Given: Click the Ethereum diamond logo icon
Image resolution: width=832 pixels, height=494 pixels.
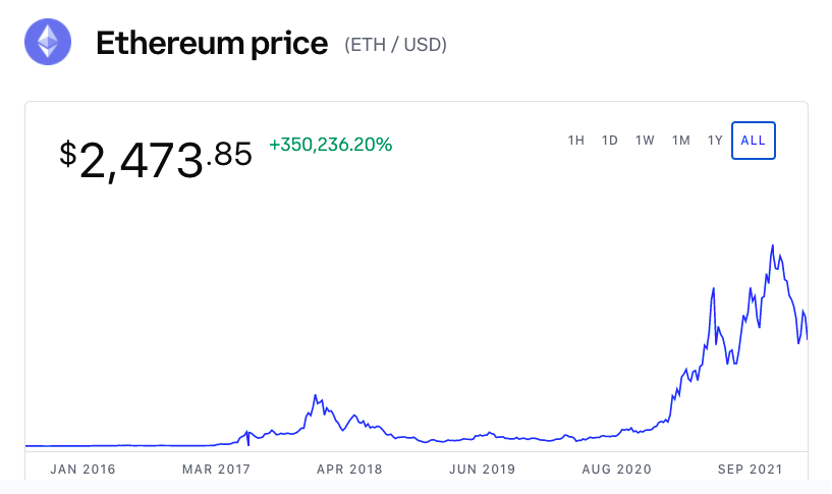Looking at the screenshot, I should (48, 42).
